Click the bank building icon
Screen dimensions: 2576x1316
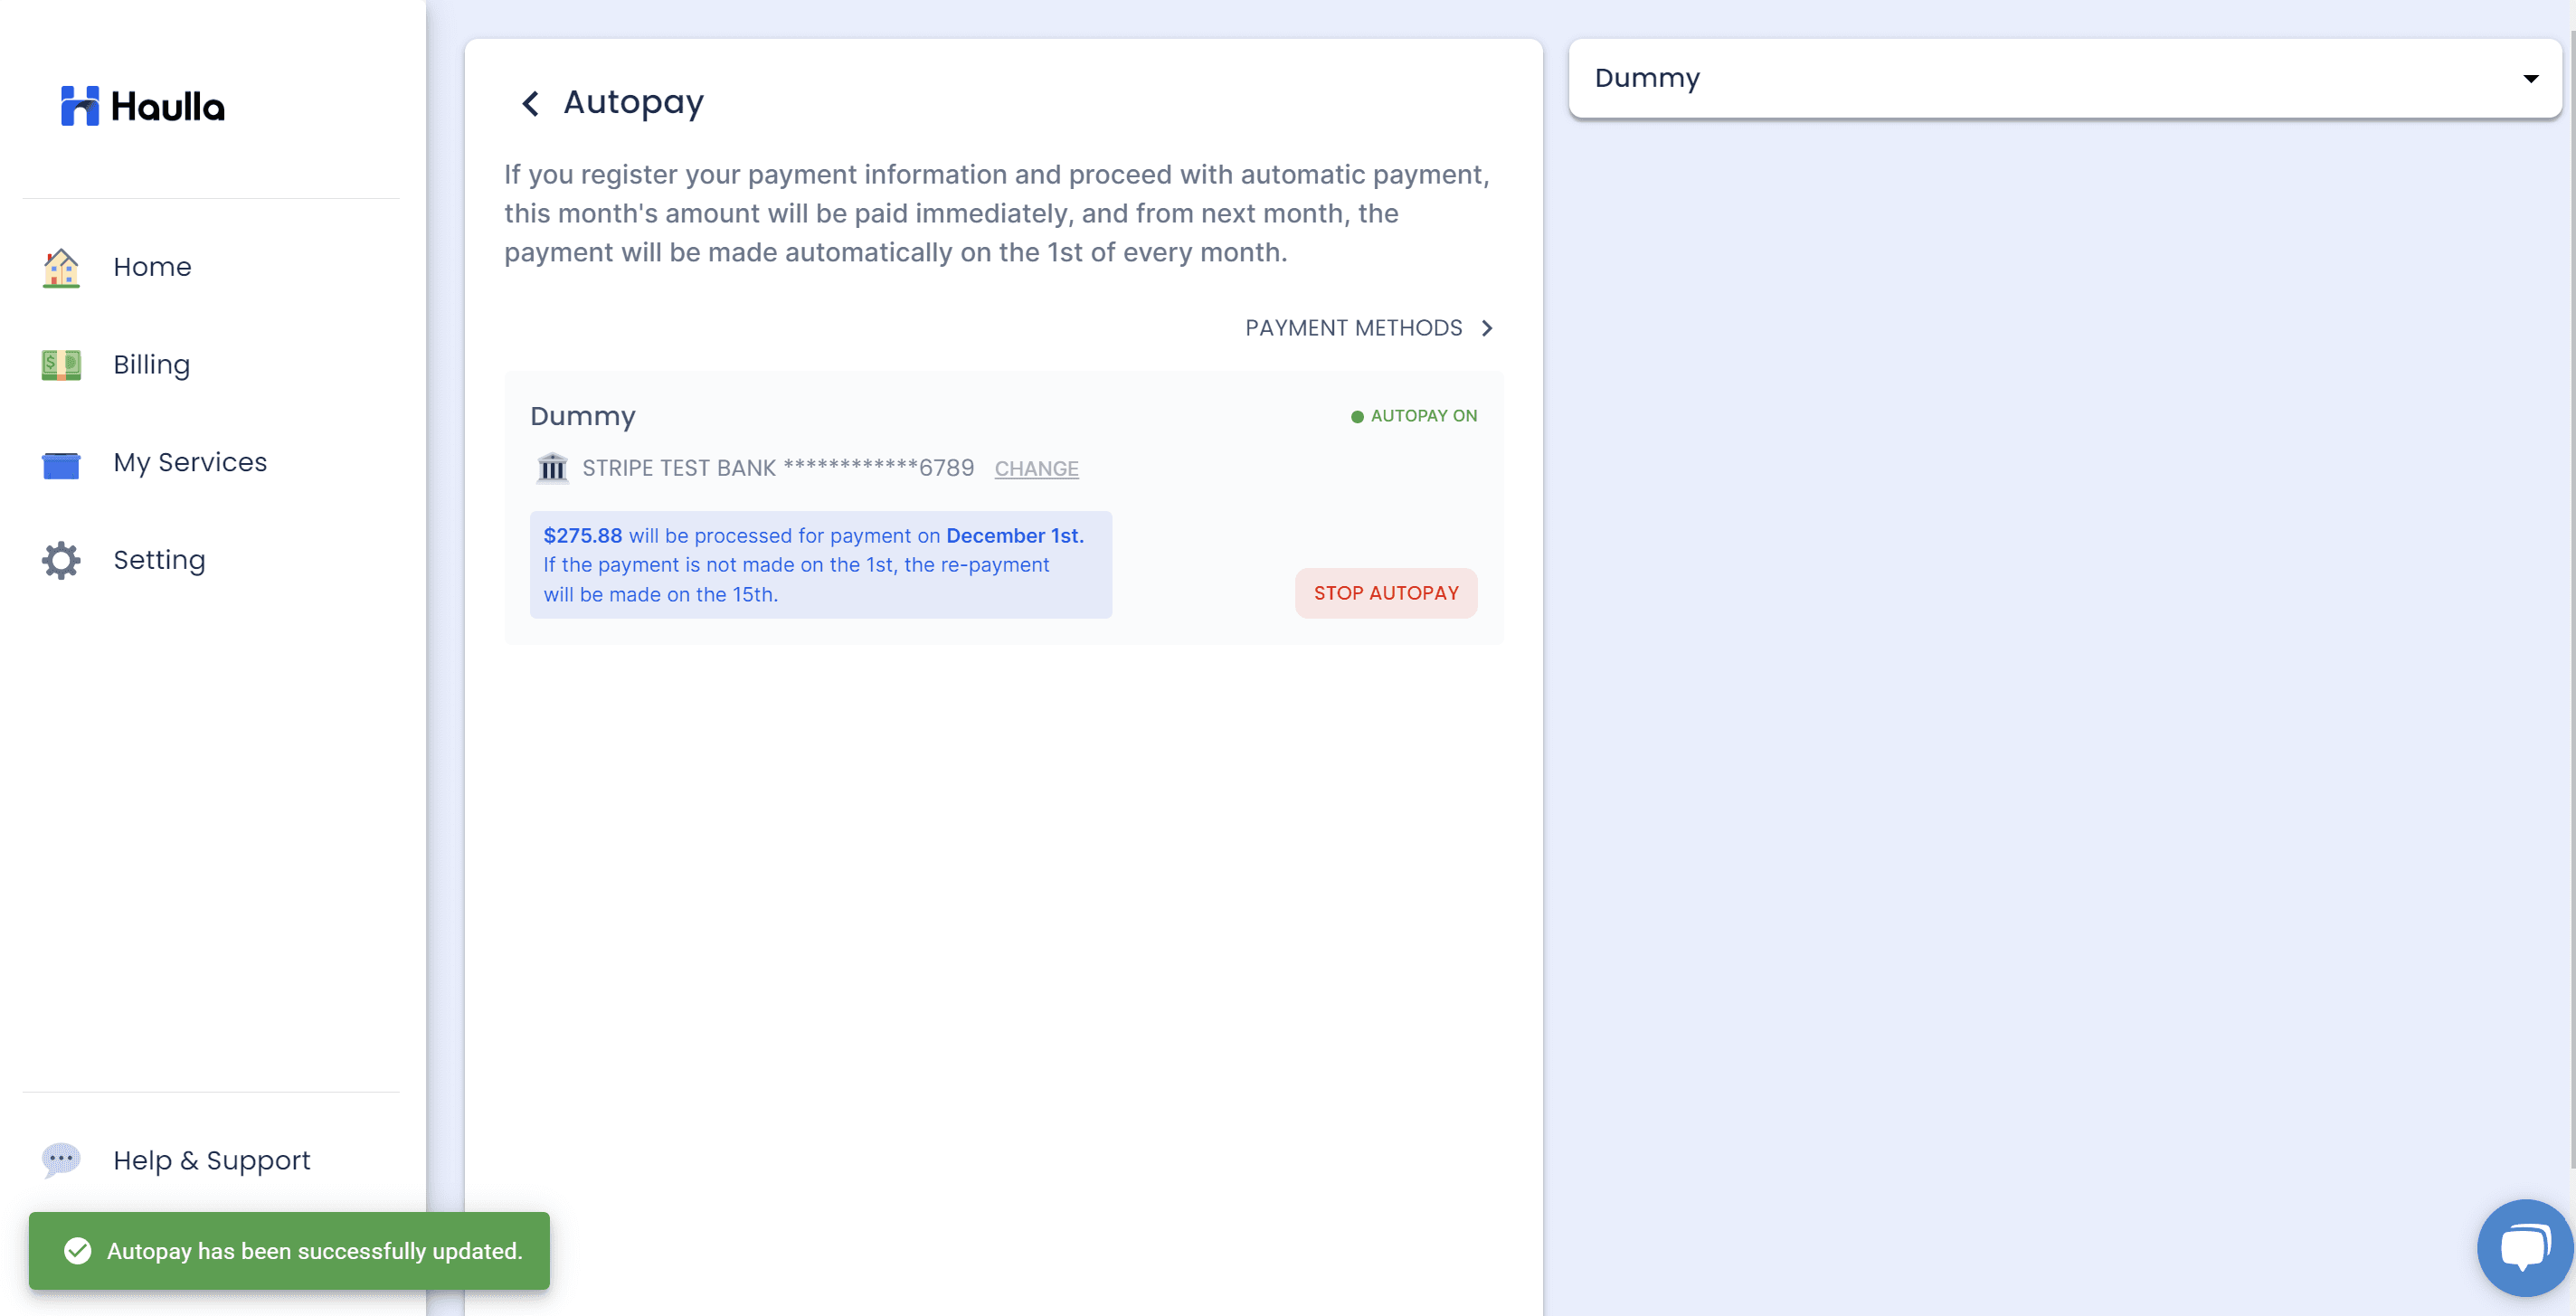552,467
